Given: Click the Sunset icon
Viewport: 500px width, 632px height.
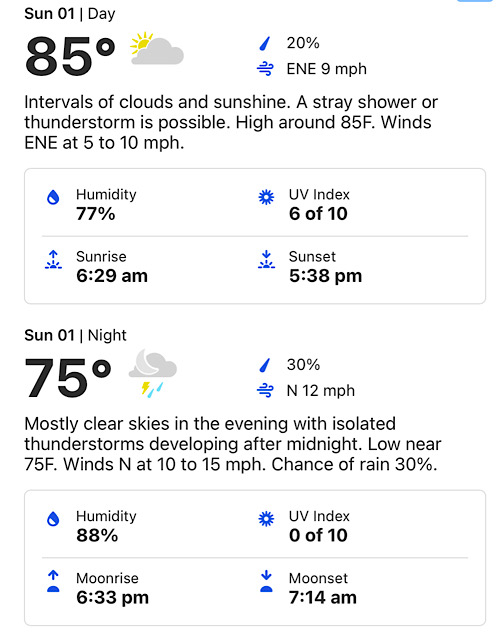Looking at the screenshot, I should pyautogui.click(x=266, y=260).
